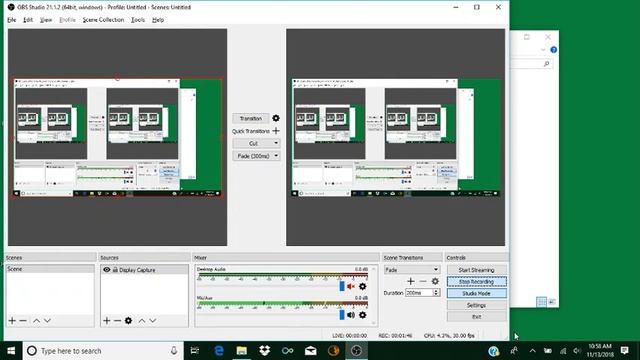
Task: Adjust Duration spinner arrows
Action: (436, 293)
